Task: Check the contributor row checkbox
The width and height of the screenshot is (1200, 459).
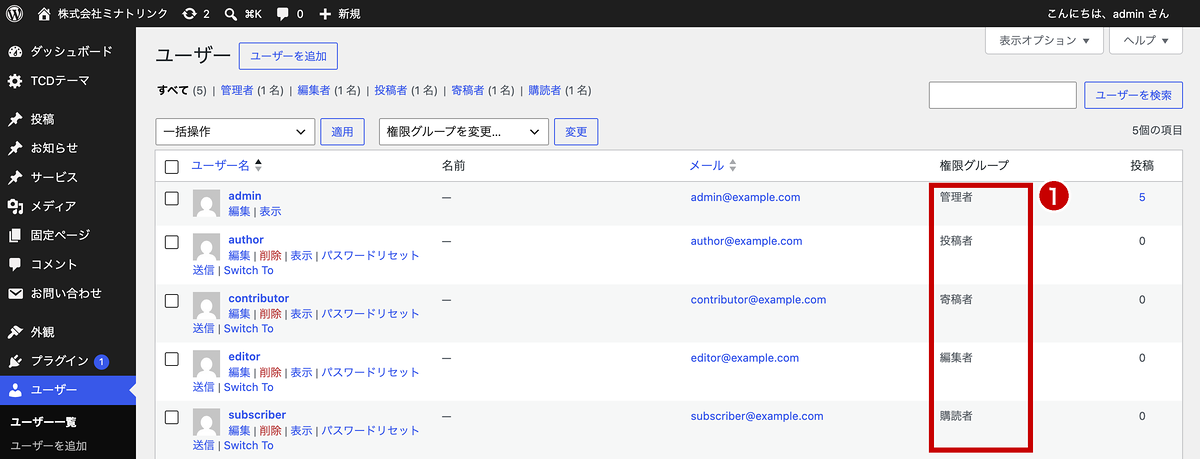Action: (x=172, y=300)
